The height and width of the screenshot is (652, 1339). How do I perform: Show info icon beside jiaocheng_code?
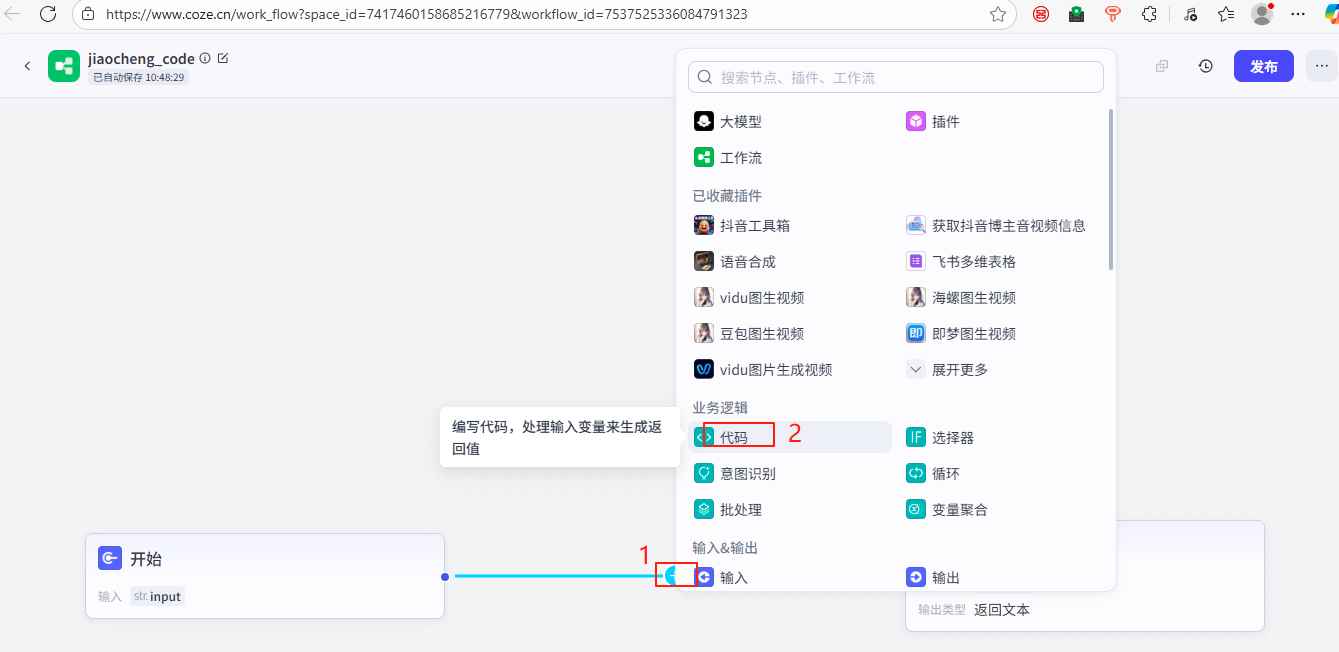205,59
